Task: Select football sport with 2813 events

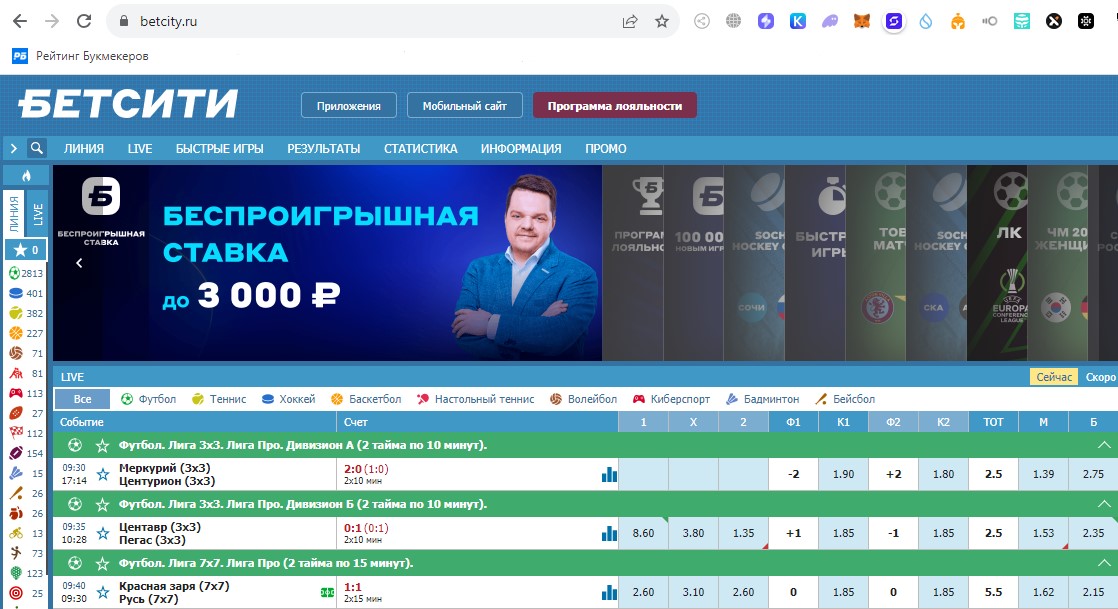Action: point(26,273)
